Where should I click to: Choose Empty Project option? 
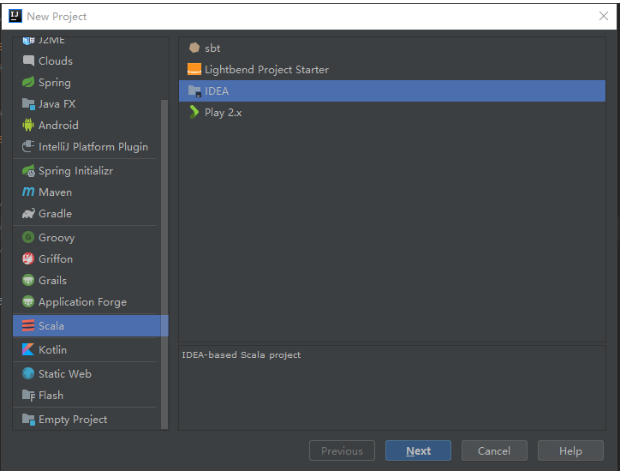pos(86,419)
